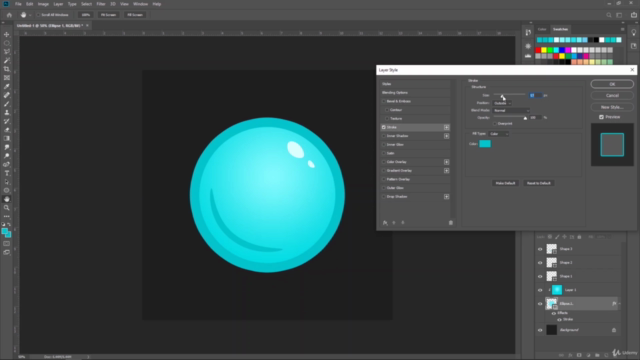Enable the Inner Shadow checkbox
This screenshot has height=360, width=640.
(384, 136)
